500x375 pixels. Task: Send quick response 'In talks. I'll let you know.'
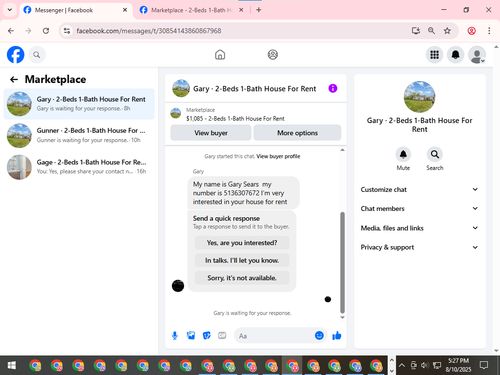coord(242,260)
